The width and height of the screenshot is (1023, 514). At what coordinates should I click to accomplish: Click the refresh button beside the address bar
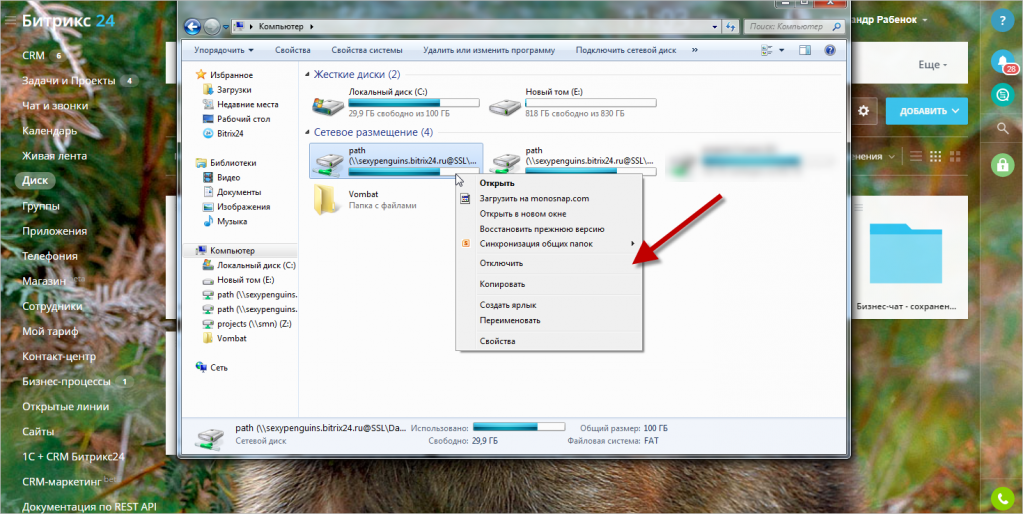click(731, 27)
